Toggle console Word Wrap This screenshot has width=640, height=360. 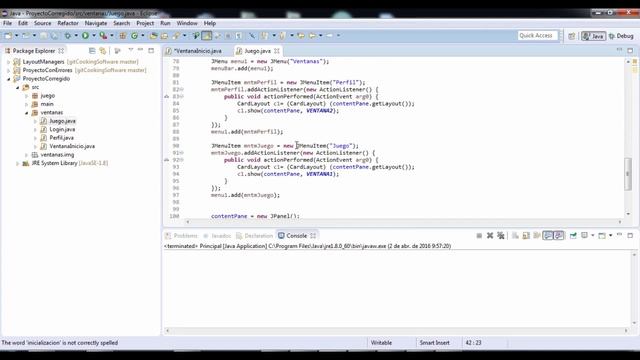(537, 236)
